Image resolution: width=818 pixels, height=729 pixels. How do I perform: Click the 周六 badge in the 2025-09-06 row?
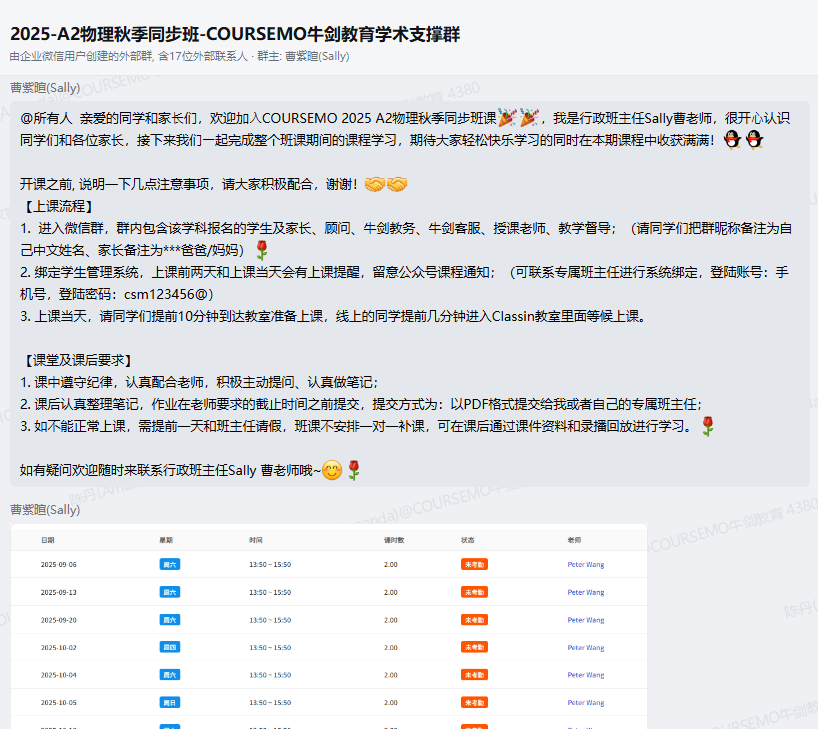170,564
